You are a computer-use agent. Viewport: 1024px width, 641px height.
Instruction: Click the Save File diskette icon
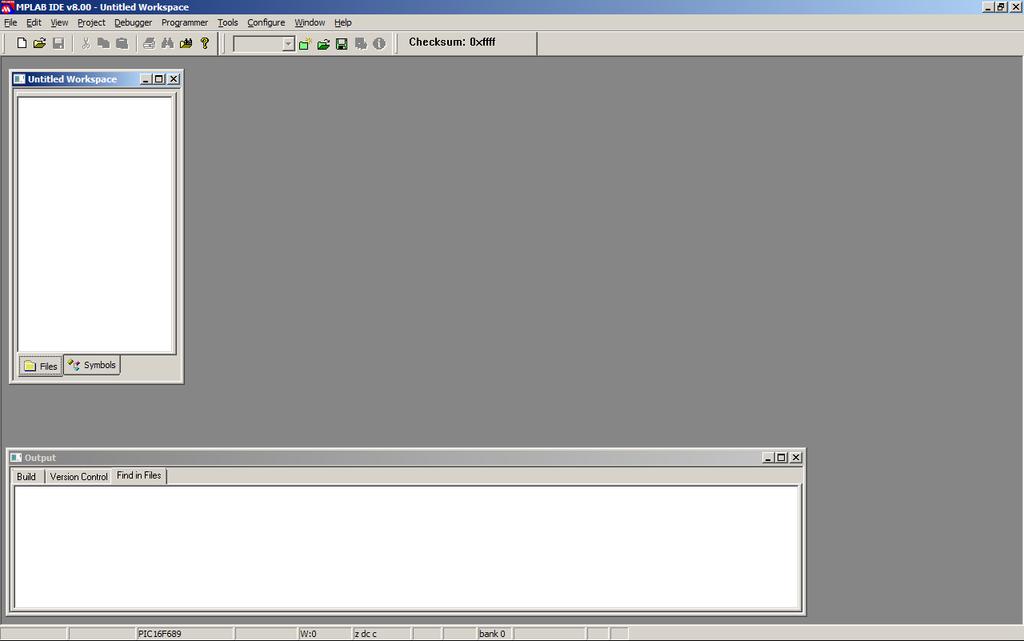pyautogui.click(x=58, y=44)
